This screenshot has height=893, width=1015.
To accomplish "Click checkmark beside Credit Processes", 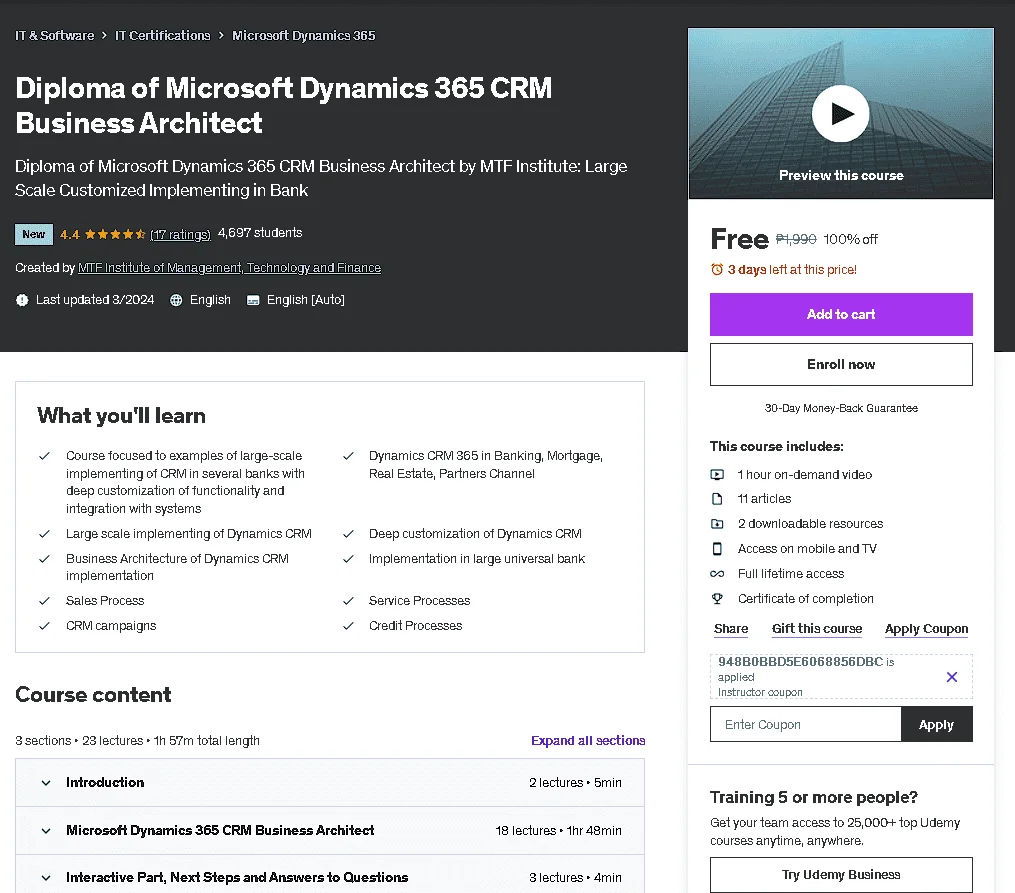I will [348, 626].
